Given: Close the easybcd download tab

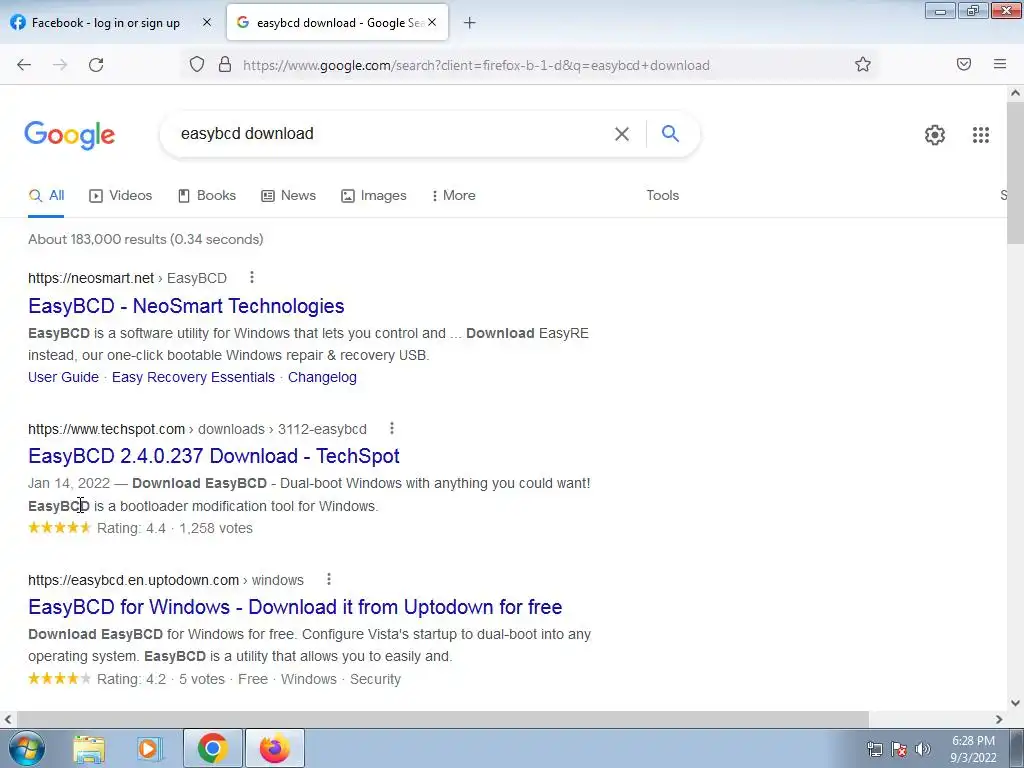Looking at the screenshot, I should pyautogui.click(x=432, y=22).
